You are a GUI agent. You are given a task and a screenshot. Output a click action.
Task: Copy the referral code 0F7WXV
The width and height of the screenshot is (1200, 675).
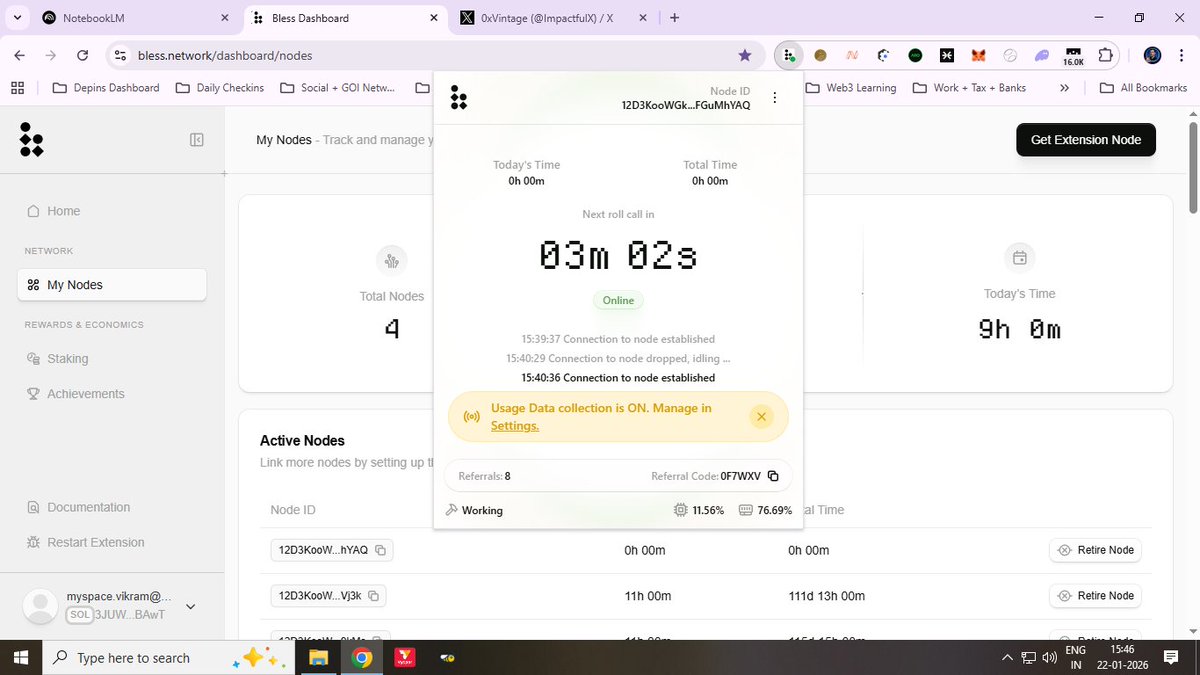773,476
